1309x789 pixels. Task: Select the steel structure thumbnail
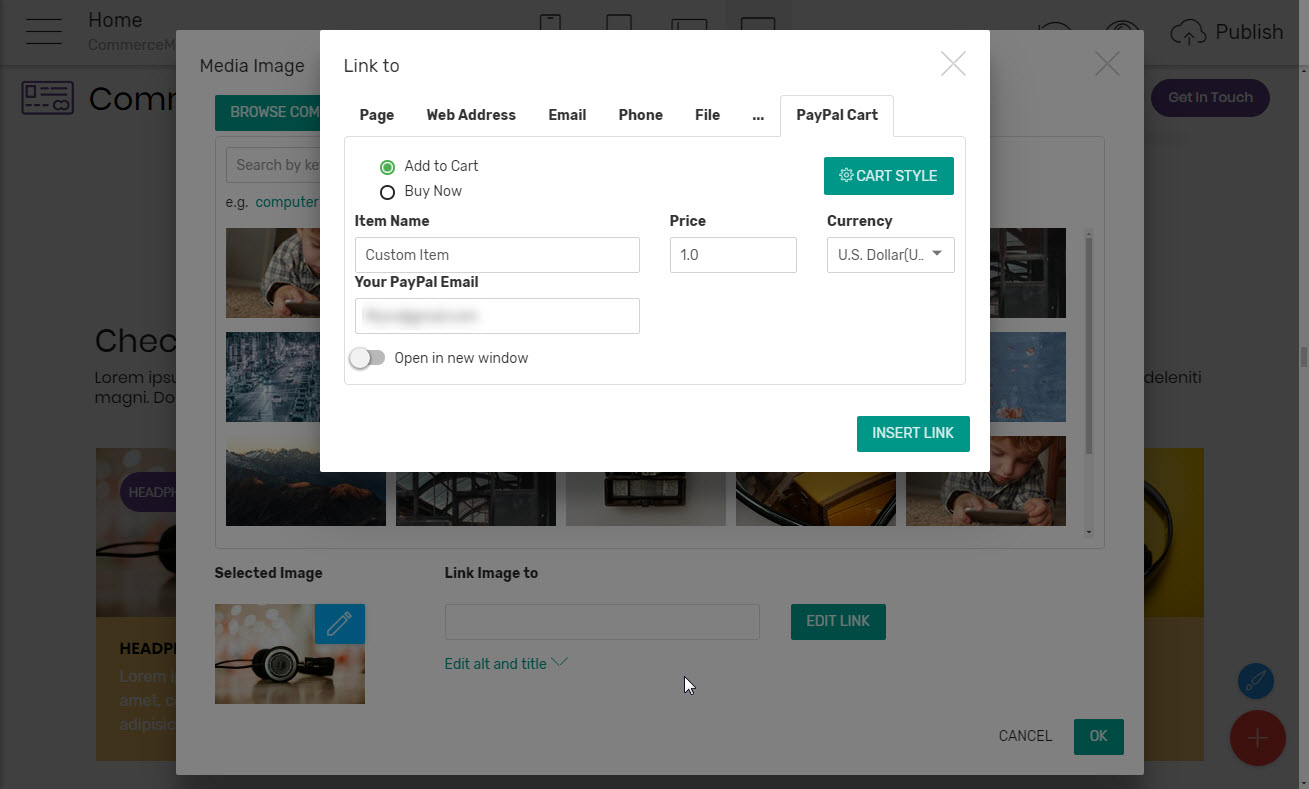tap(476, 499)
